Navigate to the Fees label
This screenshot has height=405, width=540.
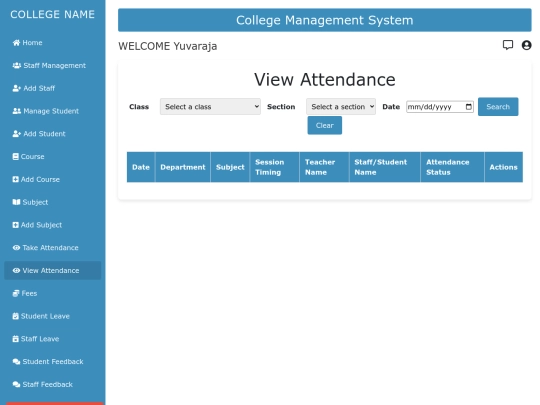tap(29, 293)
